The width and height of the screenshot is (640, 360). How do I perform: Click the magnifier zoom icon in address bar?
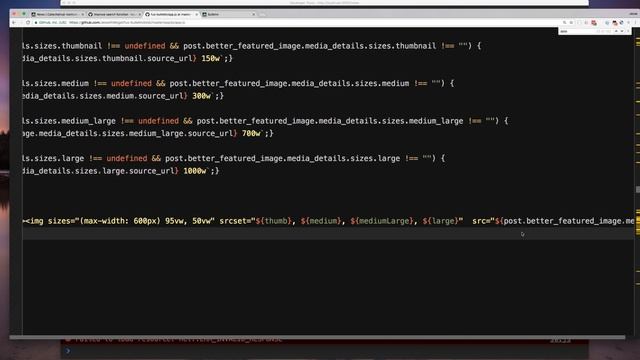pos(564,22)
